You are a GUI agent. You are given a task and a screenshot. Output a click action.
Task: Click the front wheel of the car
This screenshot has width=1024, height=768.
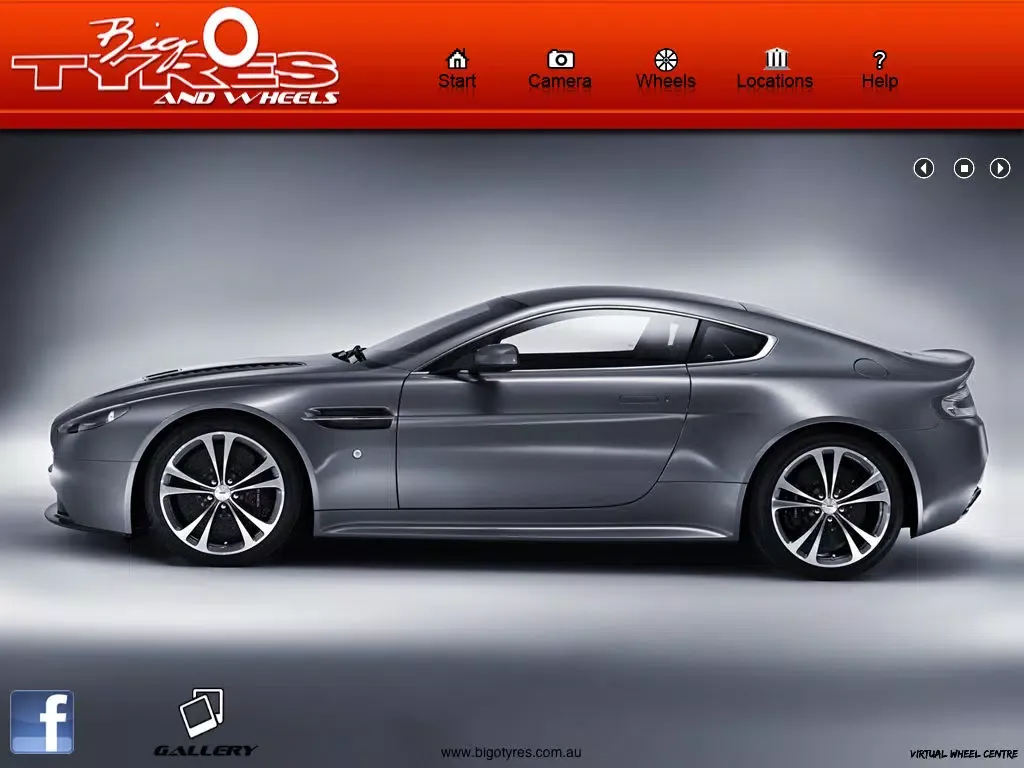(221, 493)
